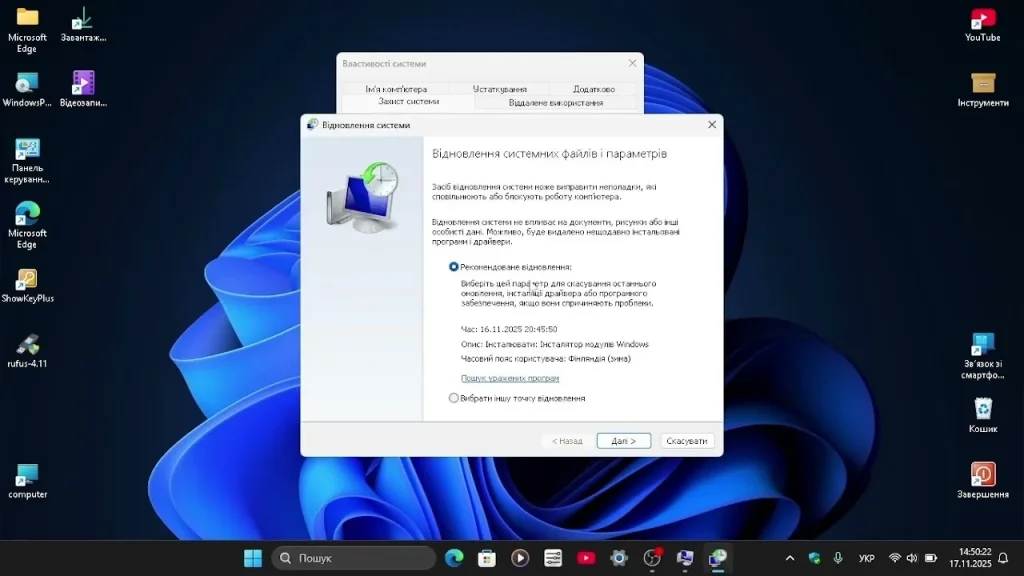
Task: Launch Microsoft Edge browser shortcut on desktop
Action: coord(27,226)
